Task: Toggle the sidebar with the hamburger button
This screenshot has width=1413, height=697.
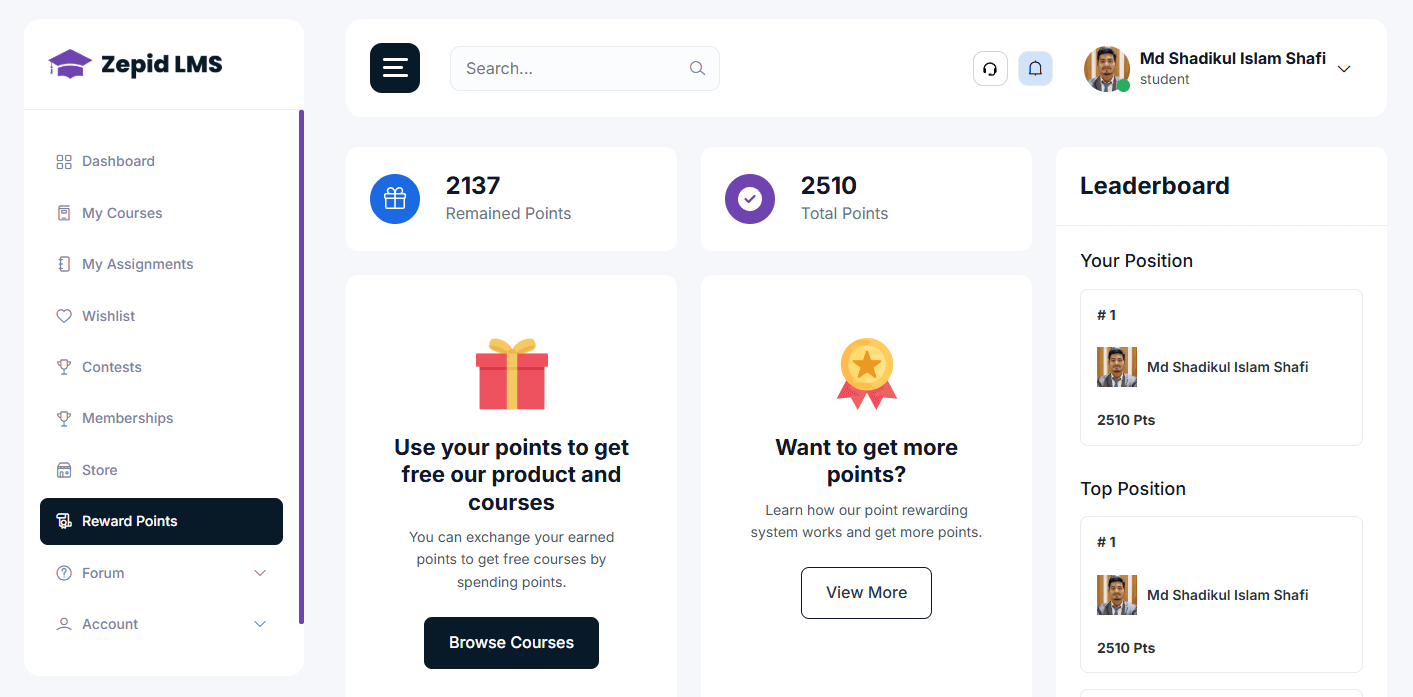Action: click(x=394, y=68)
